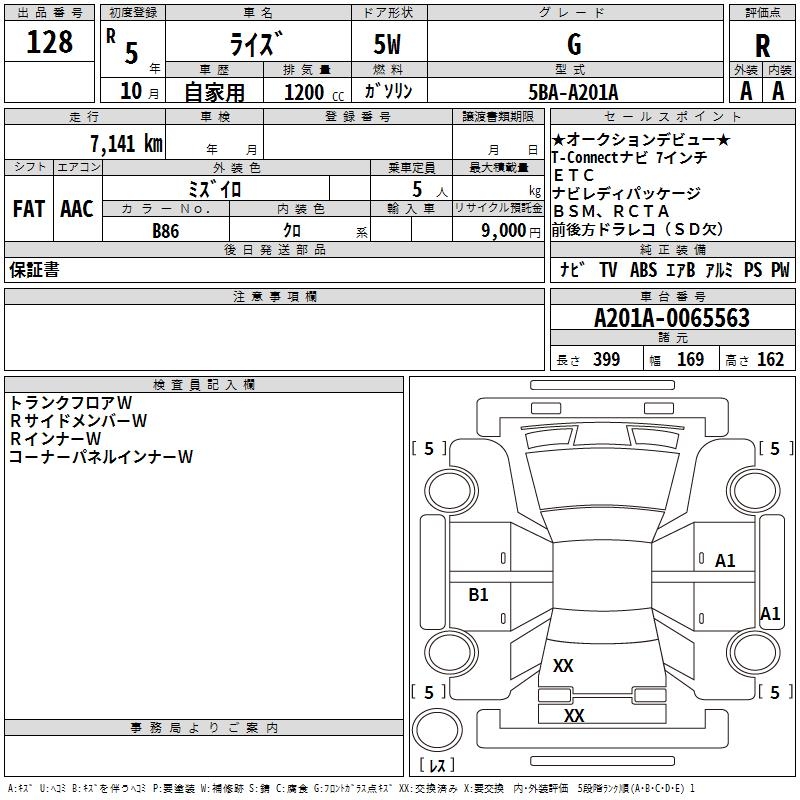Click the car name ライズ
Viewport: 800px width, 800px height.
256,44
